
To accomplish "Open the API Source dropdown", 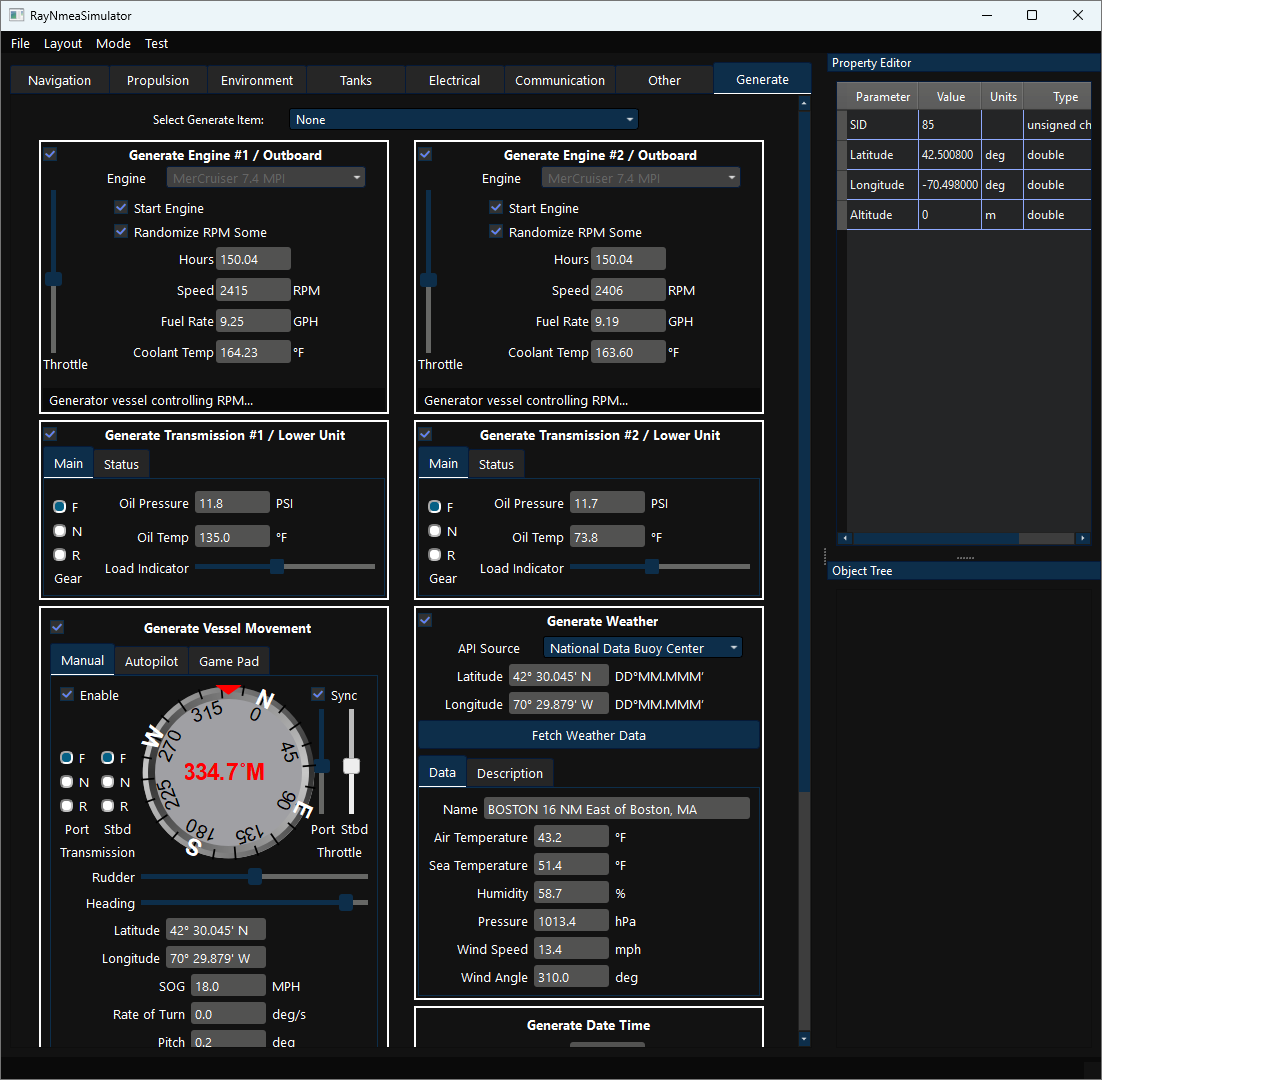I will coord(642,647).
